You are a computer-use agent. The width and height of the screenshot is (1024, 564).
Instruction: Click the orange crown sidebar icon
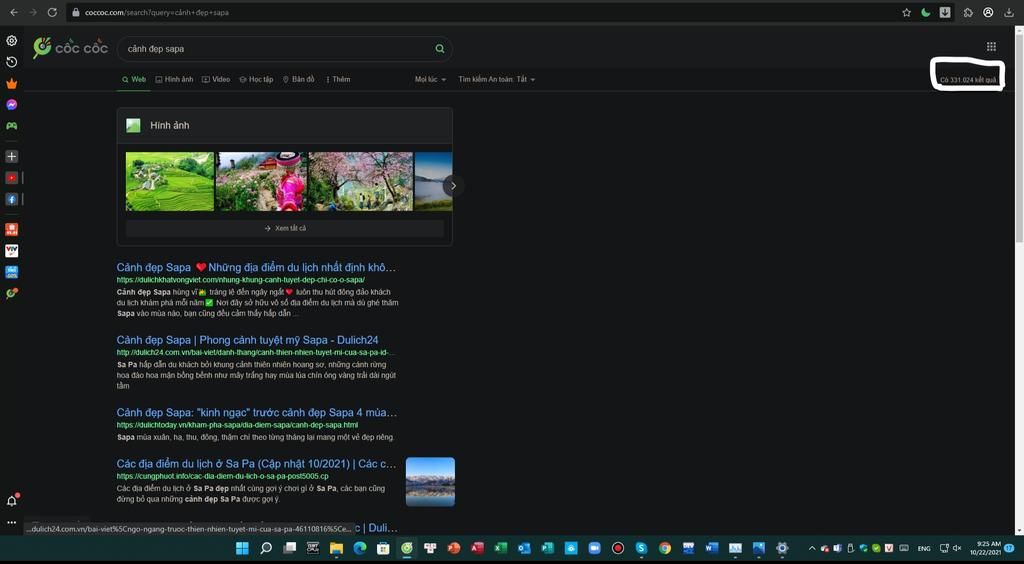point(12,84)
